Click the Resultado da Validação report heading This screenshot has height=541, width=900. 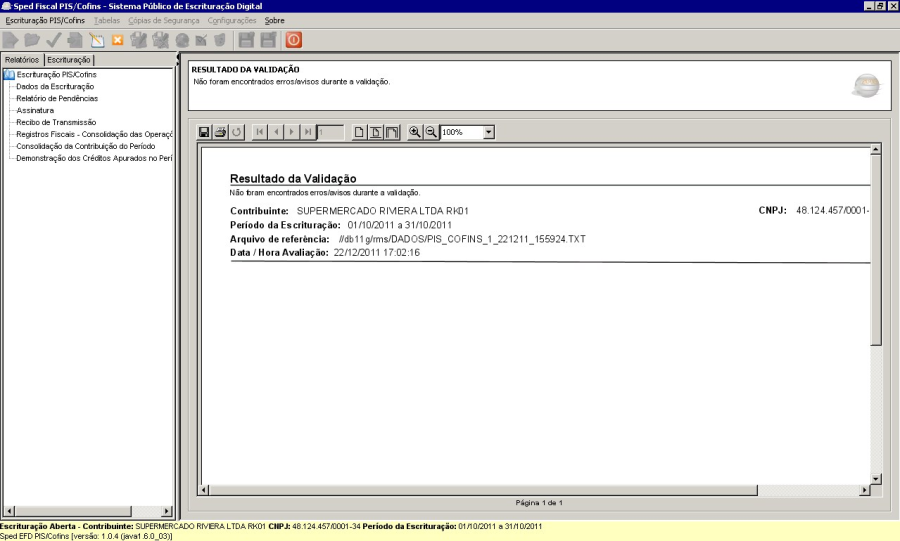293,178
